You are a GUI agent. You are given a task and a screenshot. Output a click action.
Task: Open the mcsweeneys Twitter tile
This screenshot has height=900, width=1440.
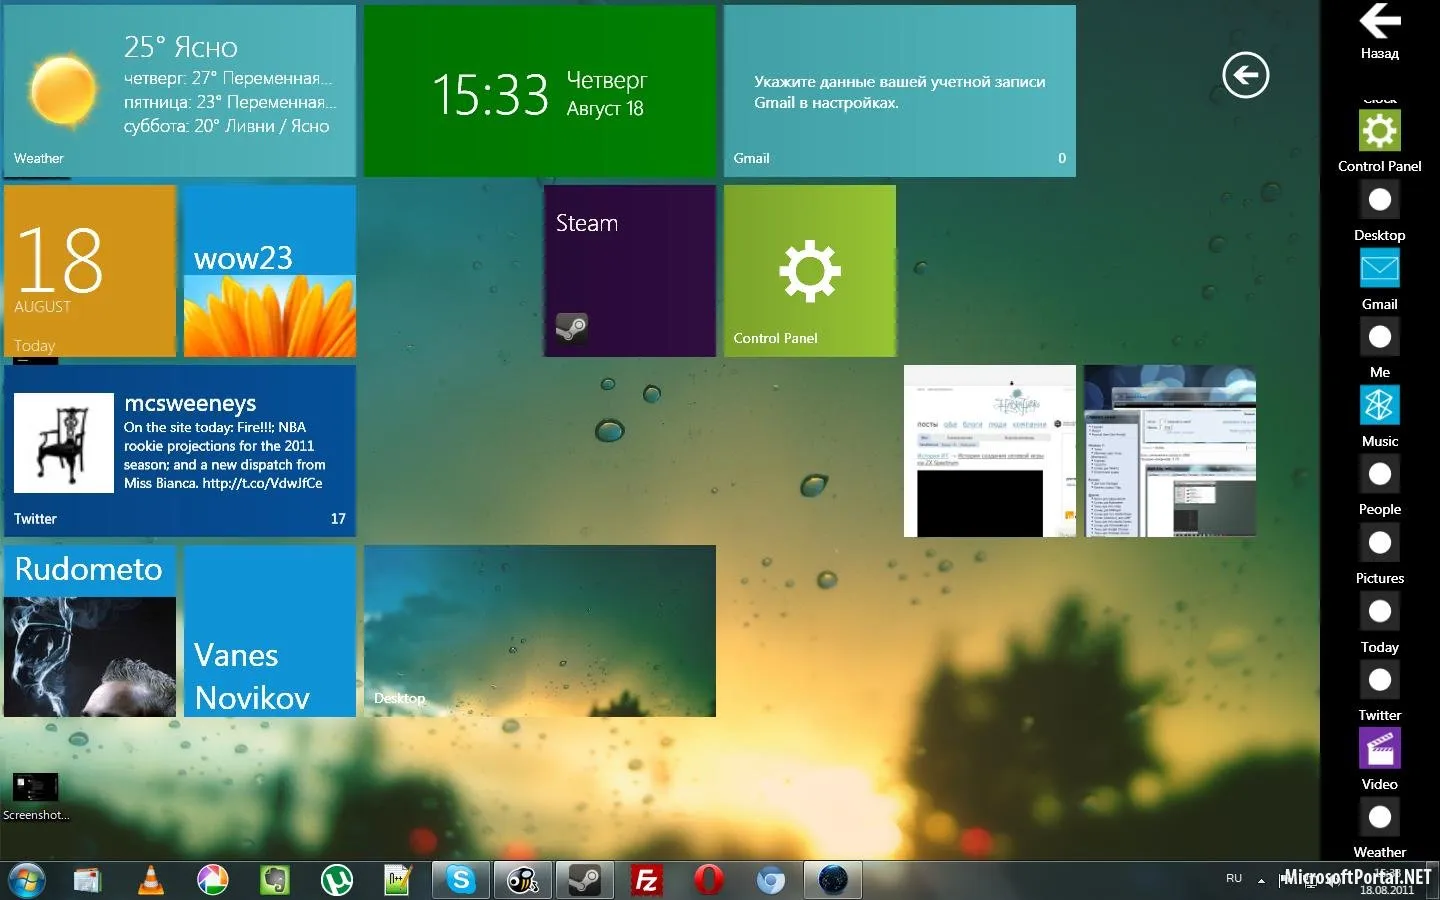click(x=180, y=451)
